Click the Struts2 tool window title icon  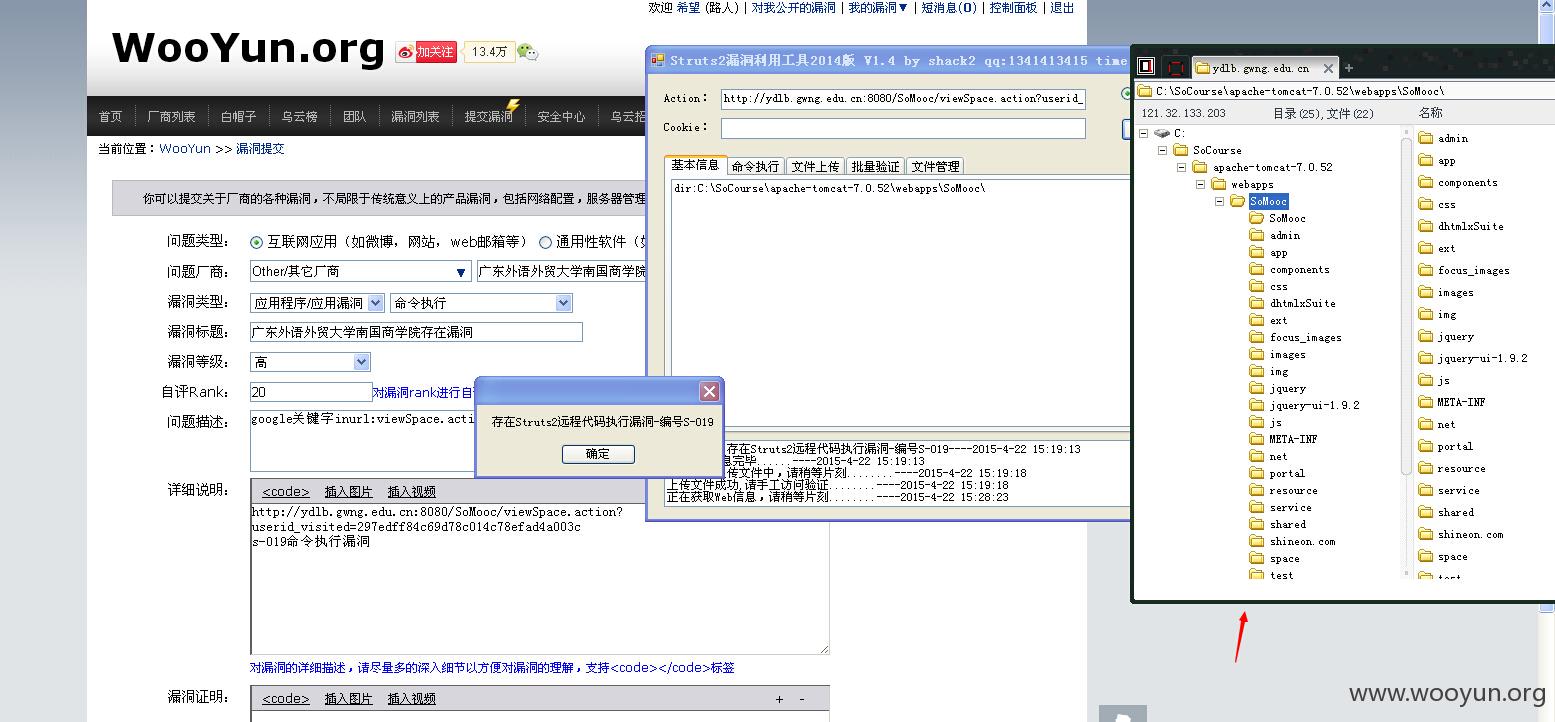coord(658,60)
